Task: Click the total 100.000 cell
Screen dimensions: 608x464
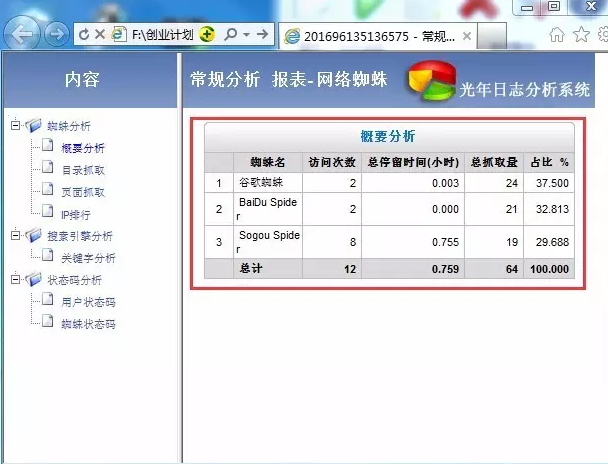Action: tap(549, 269)
